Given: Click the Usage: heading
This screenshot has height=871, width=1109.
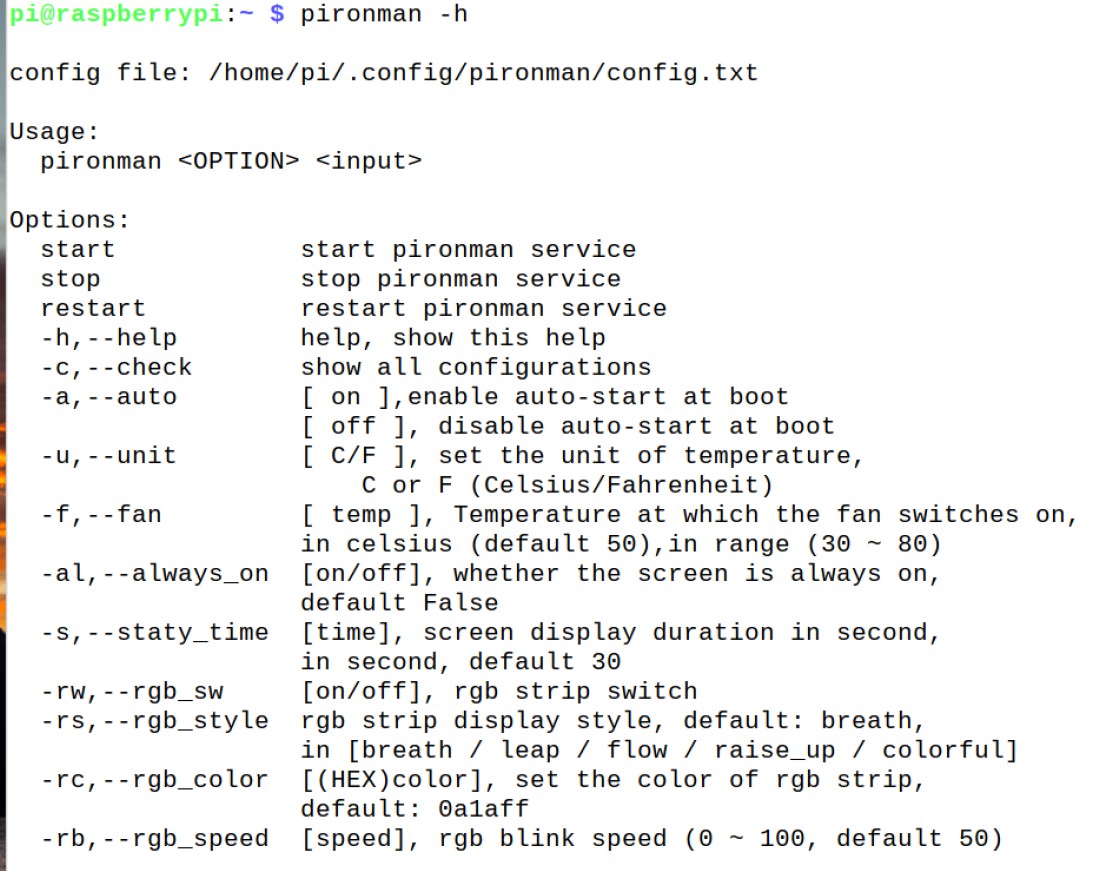Looking at the screenshot, I should tap(54, 132).
